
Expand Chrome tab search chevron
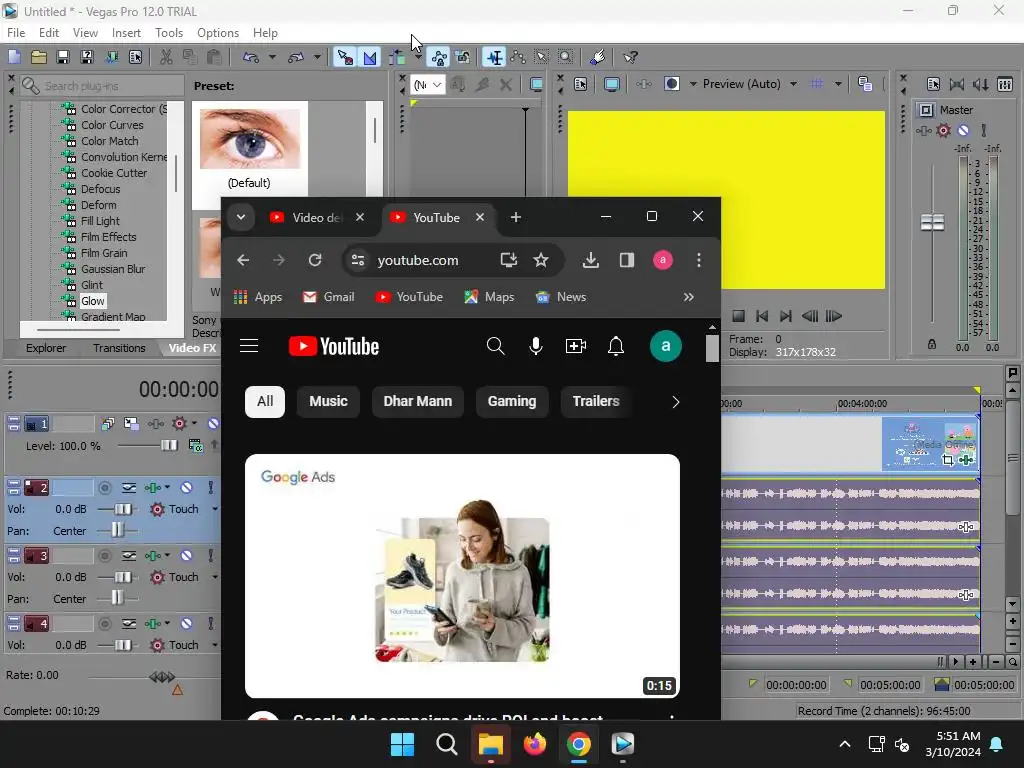click(x=241, y=217)
